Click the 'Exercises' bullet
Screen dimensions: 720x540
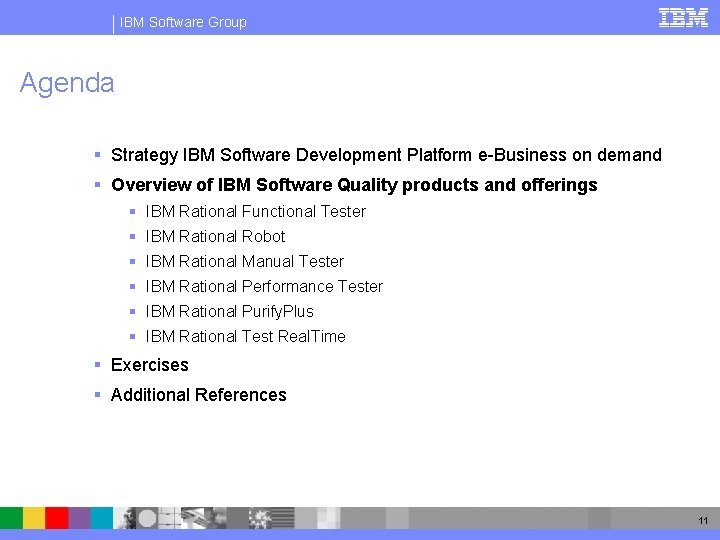(x=150, y=365)
